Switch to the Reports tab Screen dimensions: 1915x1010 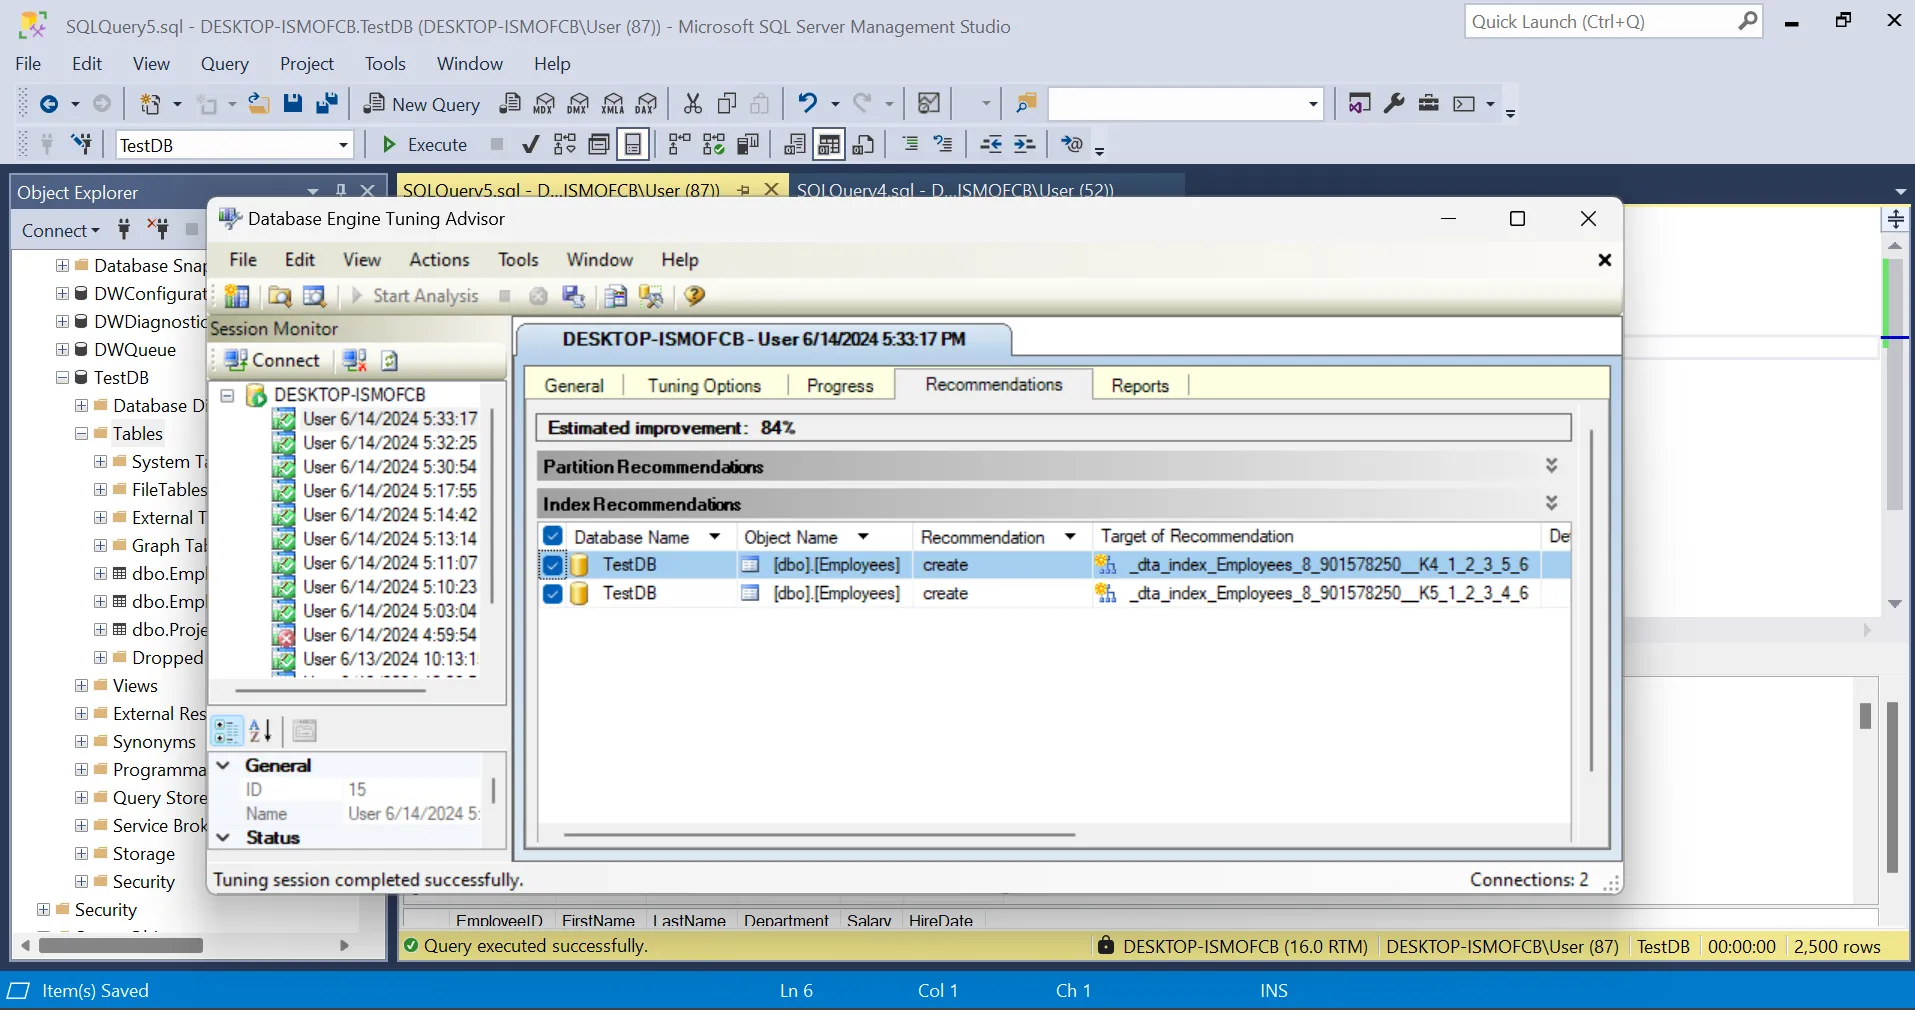(x=1140, y=386)
